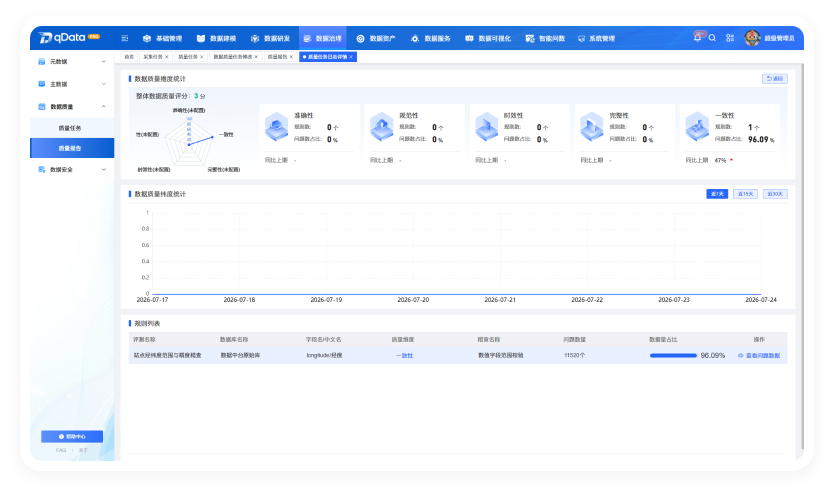
Task: Click the 元数据 sidebar icon
Action: 41,62
